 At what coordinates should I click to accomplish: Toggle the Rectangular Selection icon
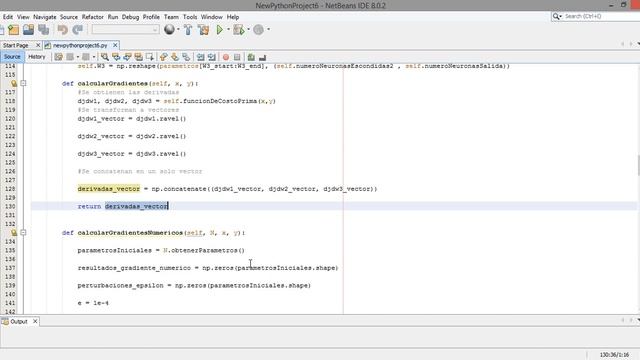[150, 57]
